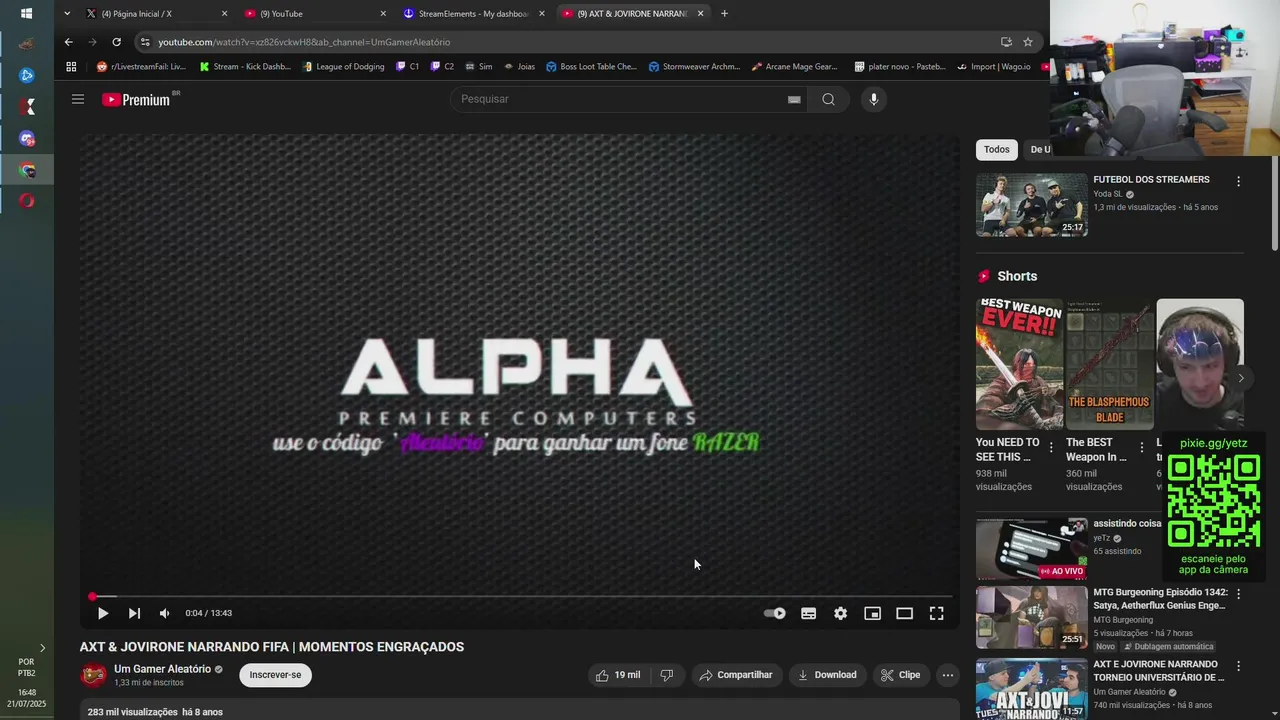Open Import | Wago.io bookmark

coord(994,67)
